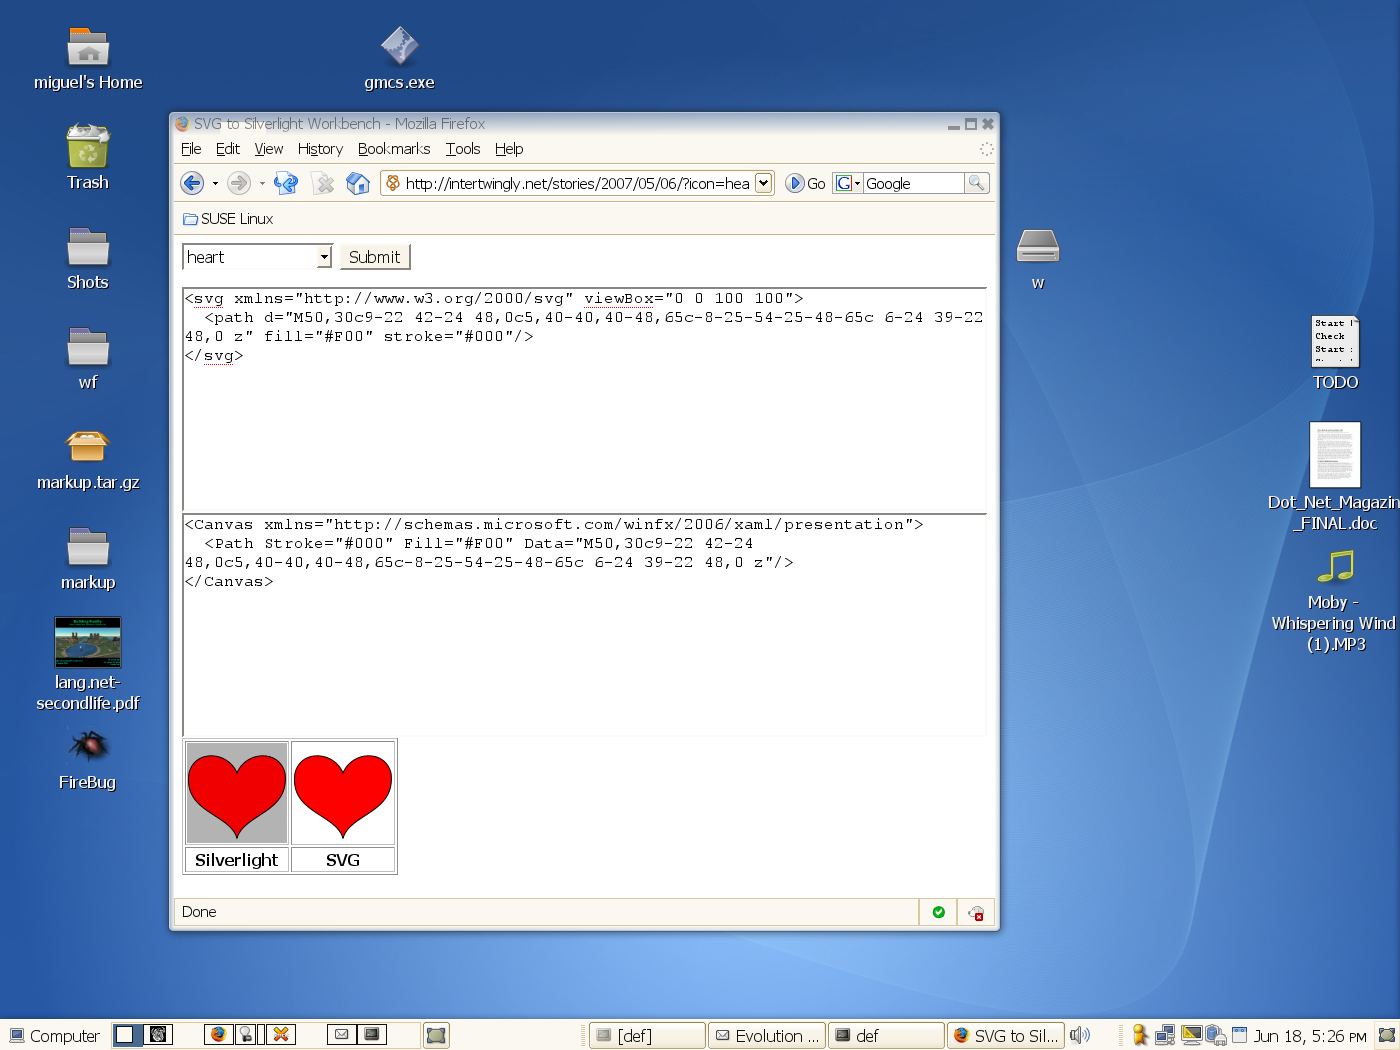This screenshot has height=1050, width=1400.
Task: Click the Silverlight label under preview
Action: (237, 860)
